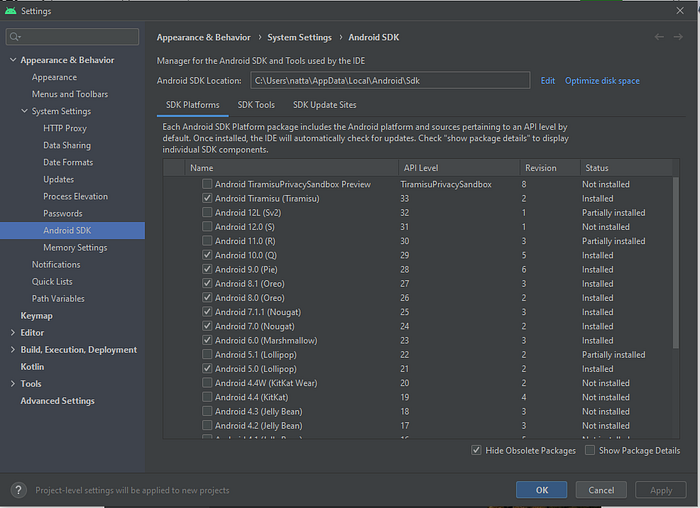
Task: Check the Android 4.4 (KitKat) checkbox
Action: 207,397
